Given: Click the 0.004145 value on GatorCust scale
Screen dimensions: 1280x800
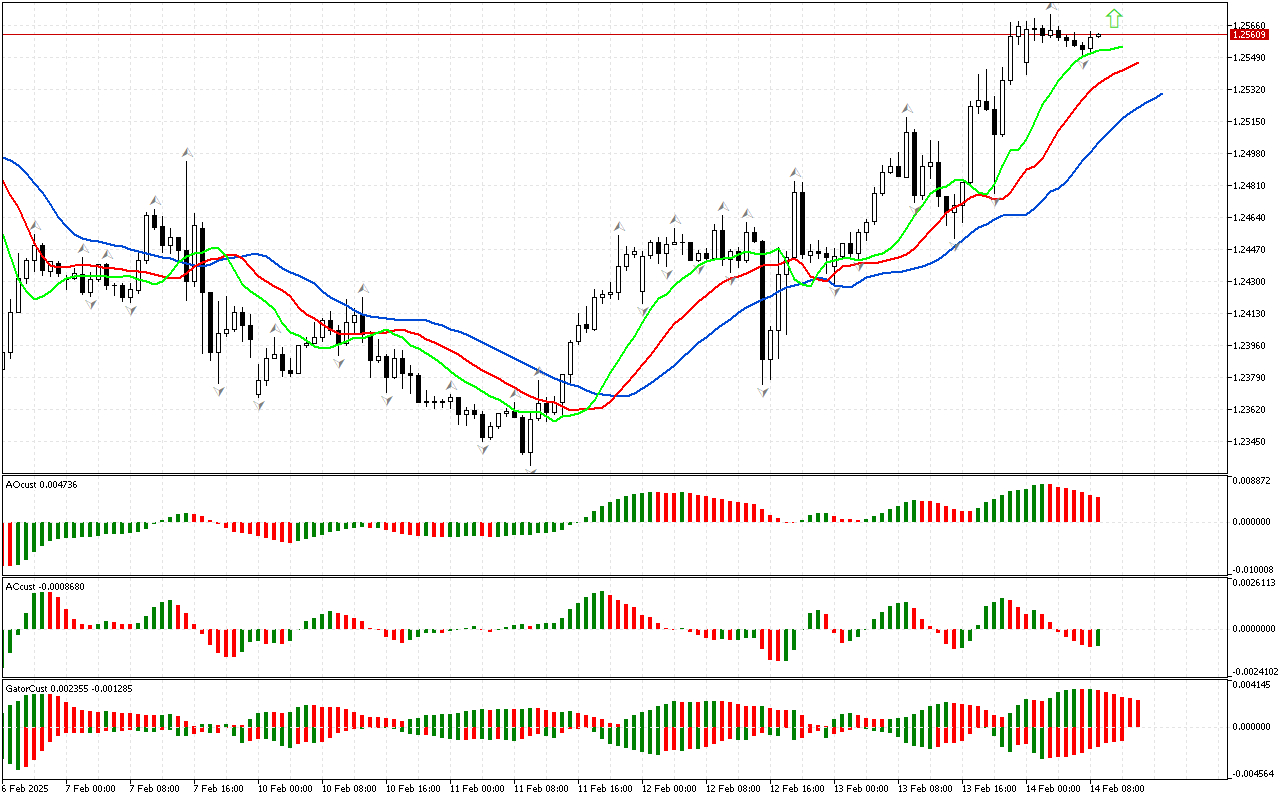Looking at the screenshot, I should tap(1252, 684).
